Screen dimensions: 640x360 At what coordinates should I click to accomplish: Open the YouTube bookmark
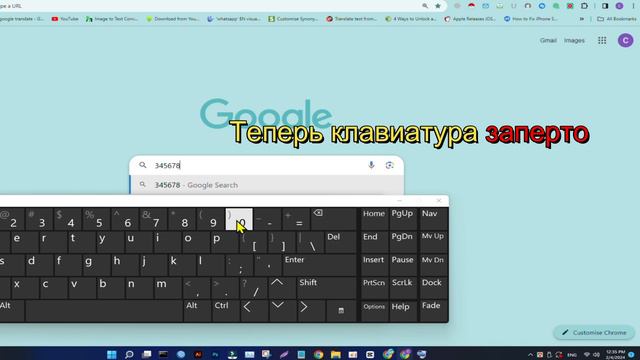click(65, 19)
